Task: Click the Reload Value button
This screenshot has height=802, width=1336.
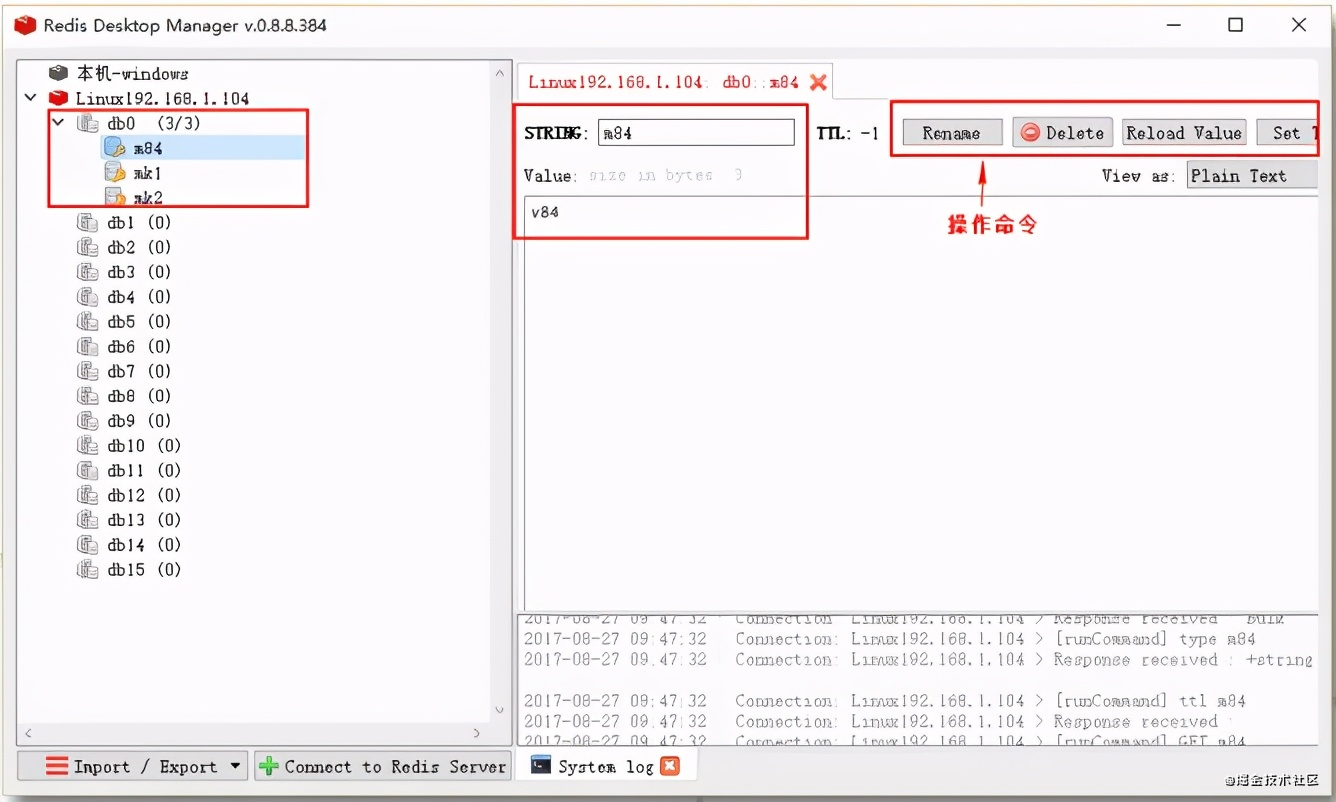Action: pos(1184,133)
